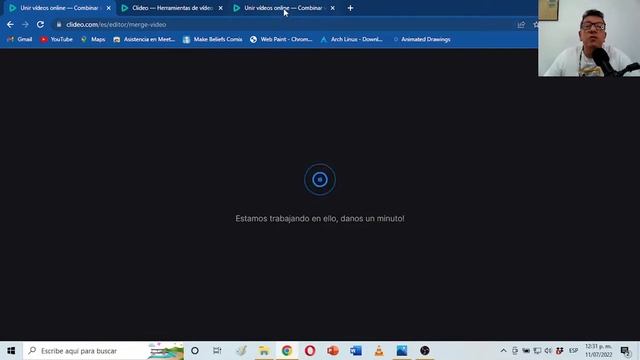
Task: Reload the current page
Action: coord(40,24)
